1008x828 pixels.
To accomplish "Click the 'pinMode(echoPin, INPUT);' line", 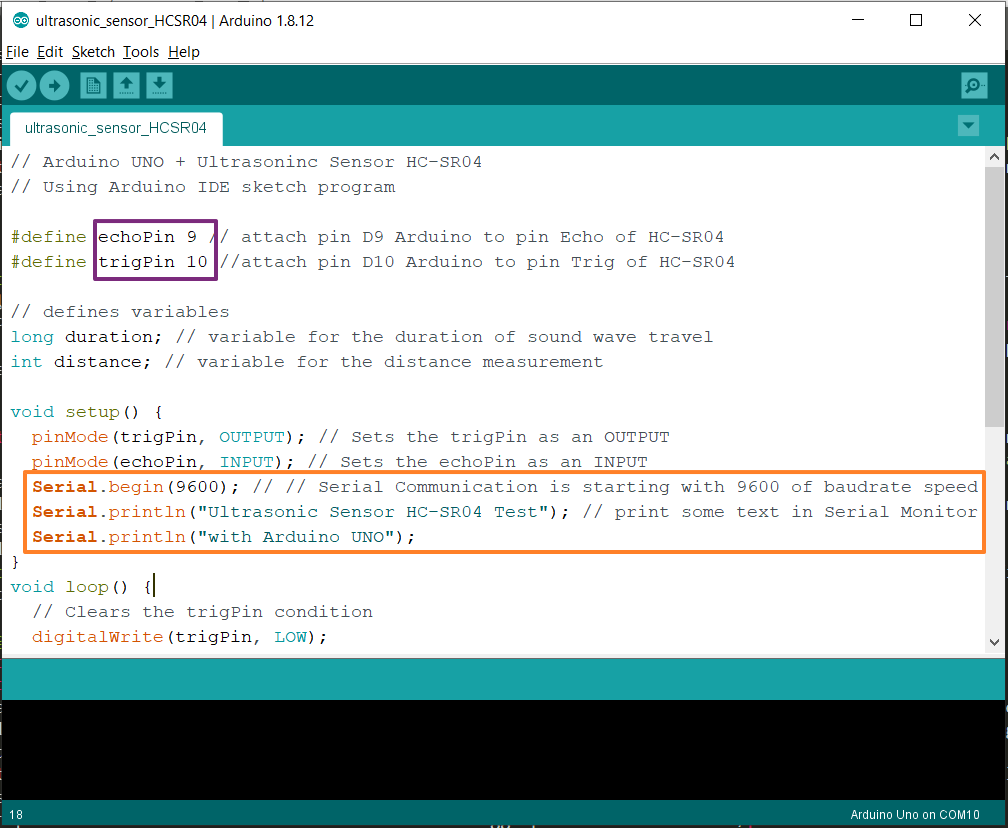I will [163, 462].
